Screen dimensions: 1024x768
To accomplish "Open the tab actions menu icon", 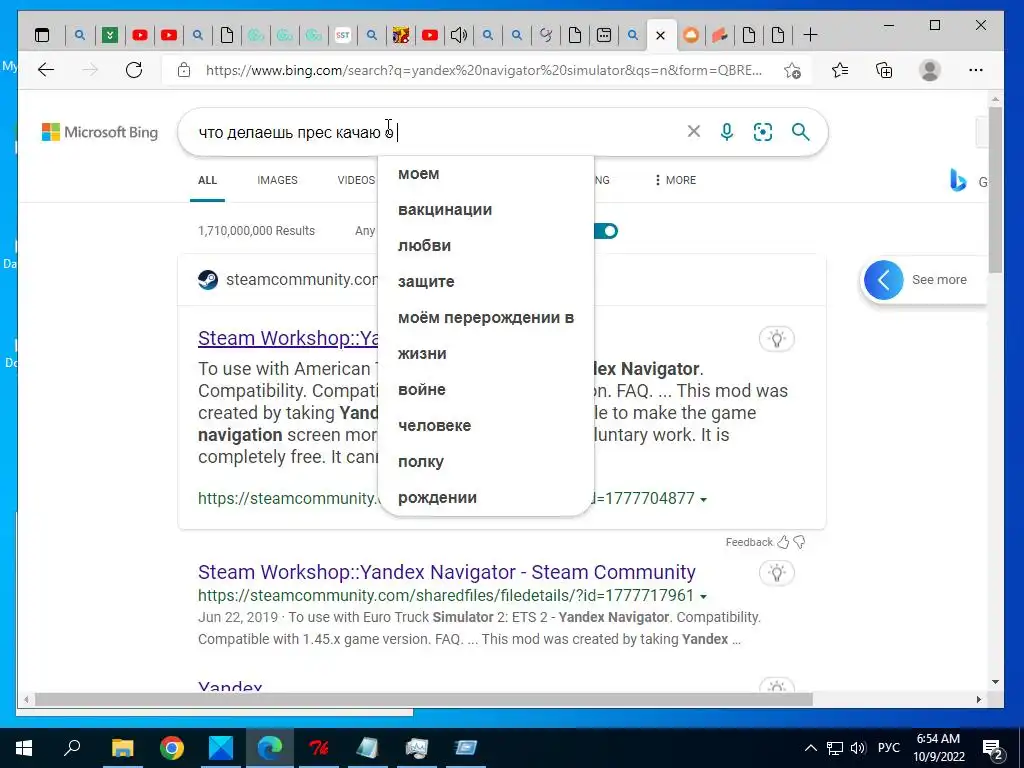I will pyautogui.click(x=42, y=35).
